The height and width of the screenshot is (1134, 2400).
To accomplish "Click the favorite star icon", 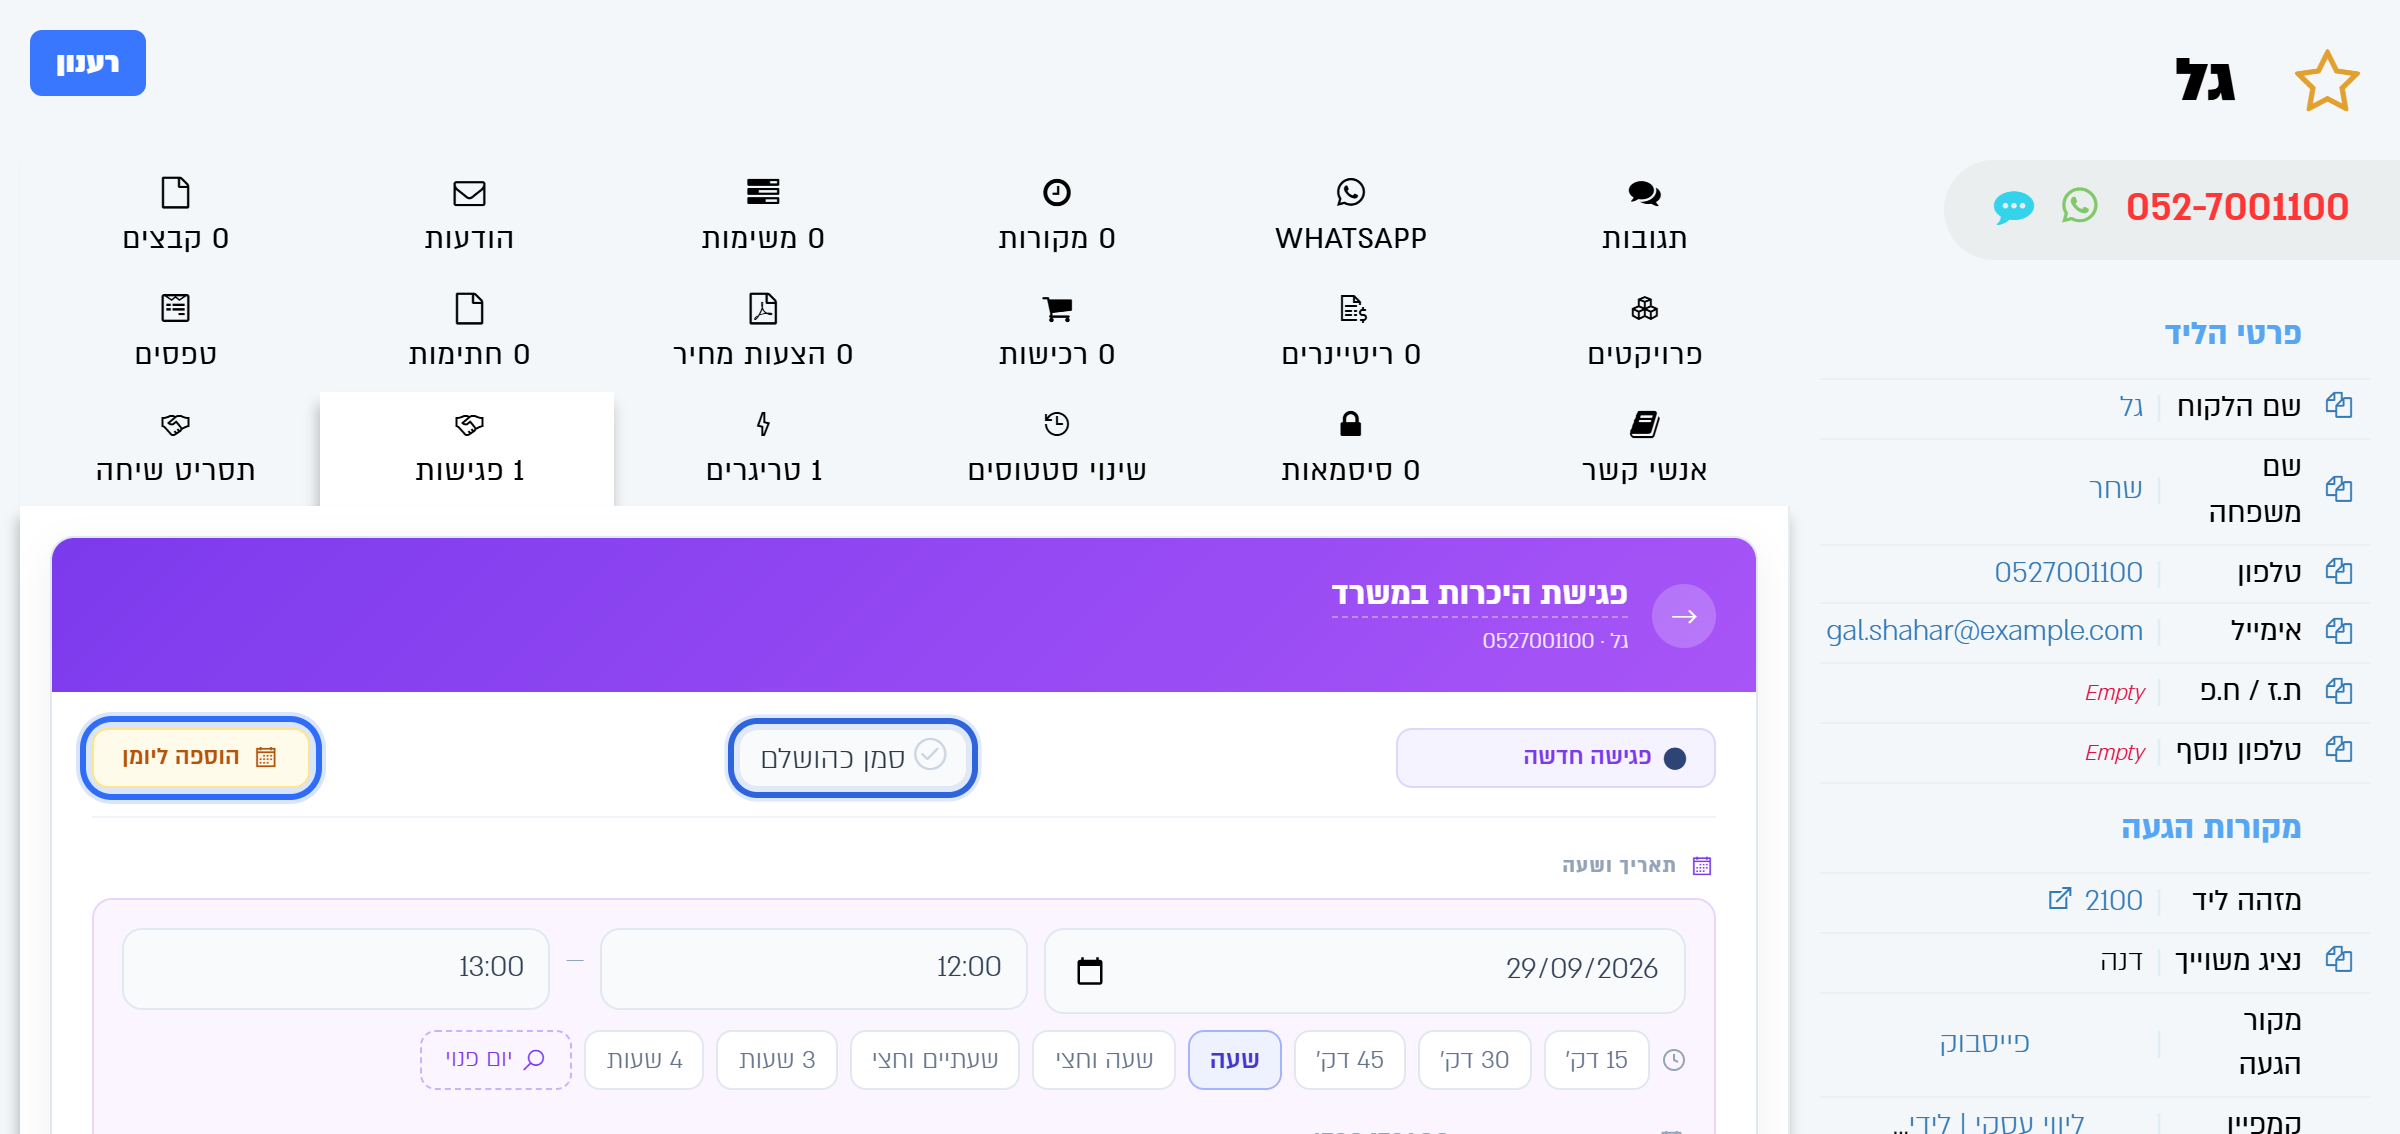I will point(2327,81).
